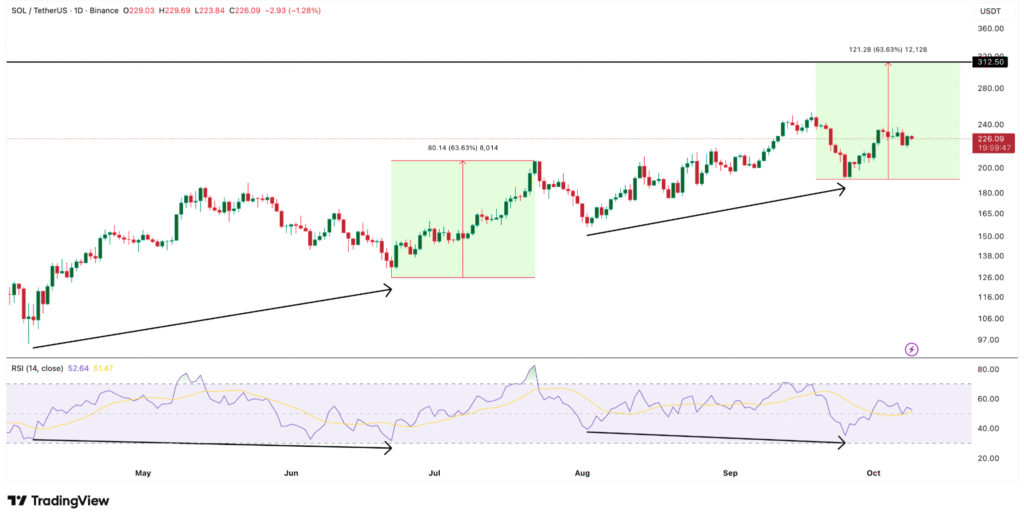This screenshot has height=520, width=1024.
Task: Click the 200.00 price axis label
Action: point(991,168)
